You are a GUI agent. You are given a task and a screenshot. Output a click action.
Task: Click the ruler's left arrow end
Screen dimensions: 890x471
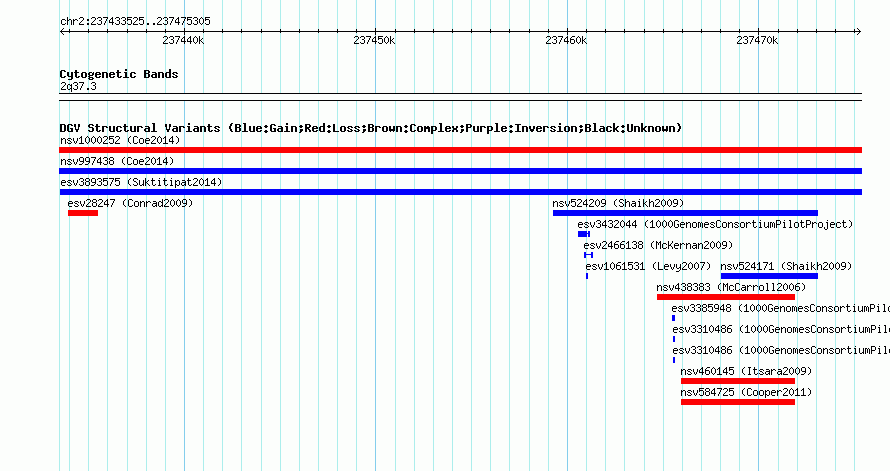point(63,32)
